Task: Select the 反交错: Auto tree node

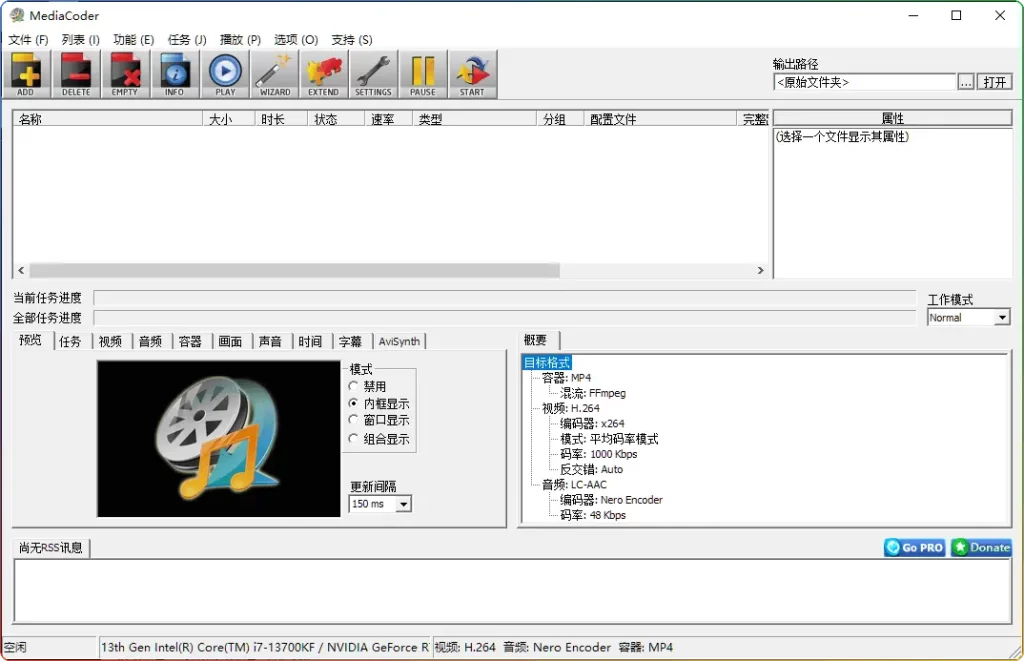Action: click(x=592, y=469)
